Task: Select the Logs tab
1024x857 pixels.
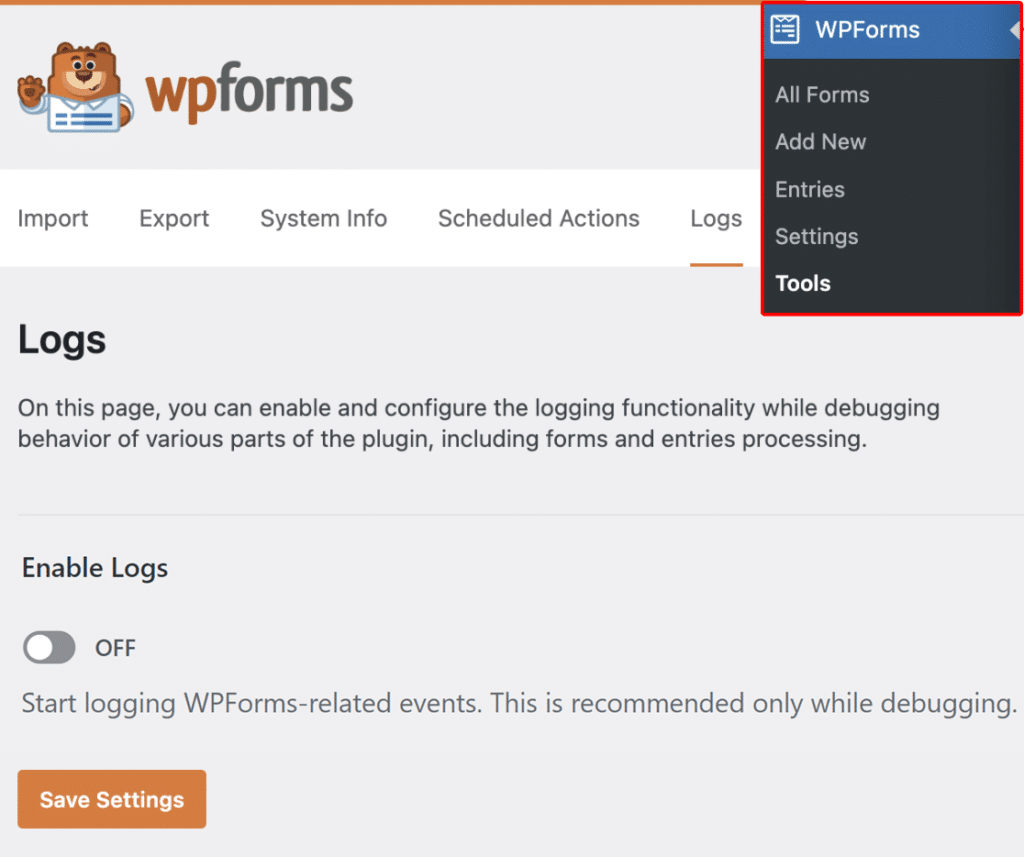Action: (715, 218)
